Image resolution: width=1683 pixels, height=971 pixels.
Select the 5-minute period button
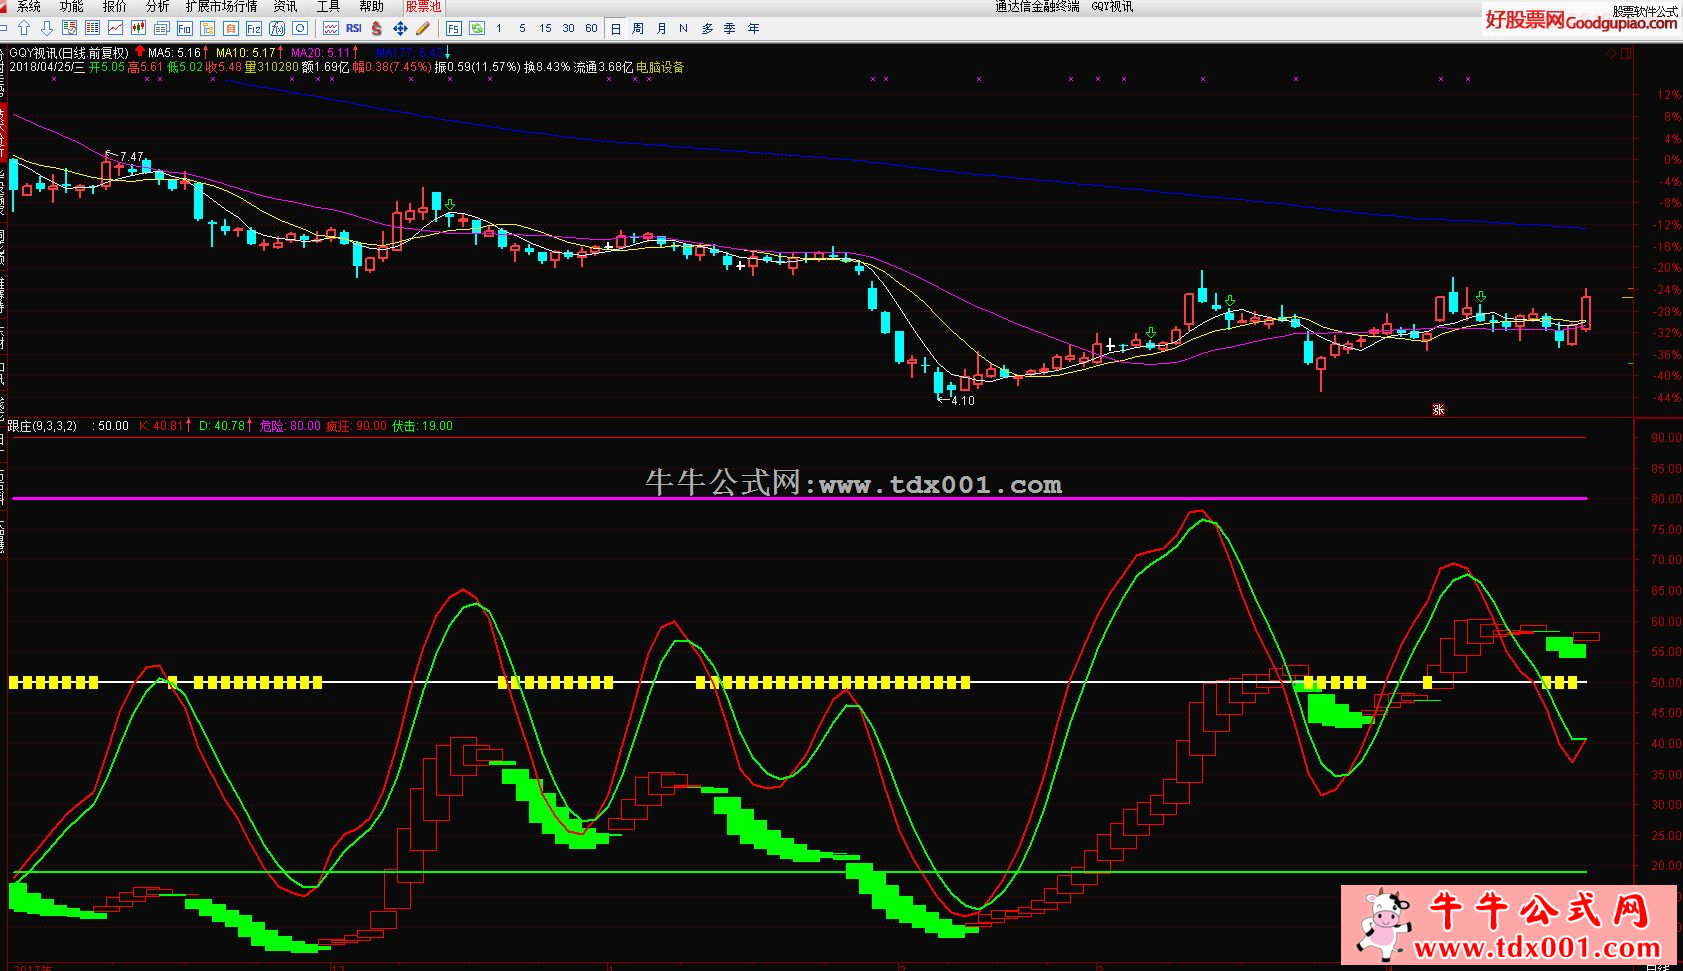522,28
